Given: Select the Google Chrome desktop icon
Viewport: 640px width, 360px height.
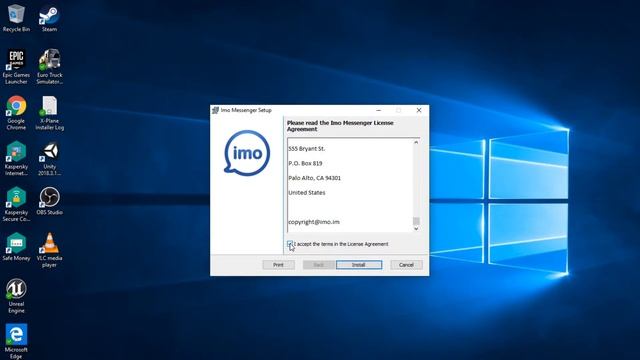Looking at the screenshot, I should coord(16,113).
